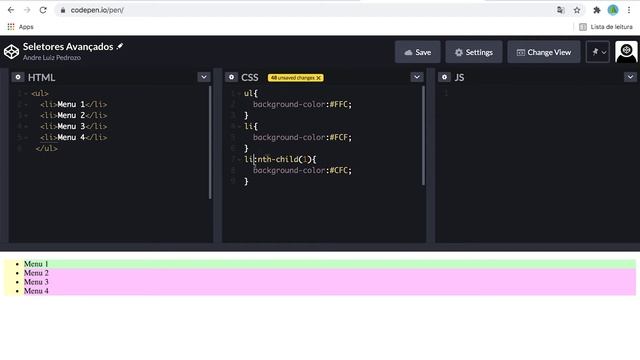Viewport: 640px width, 360px height.
Task: Open the translate page icon
Action: pos(560,10)
